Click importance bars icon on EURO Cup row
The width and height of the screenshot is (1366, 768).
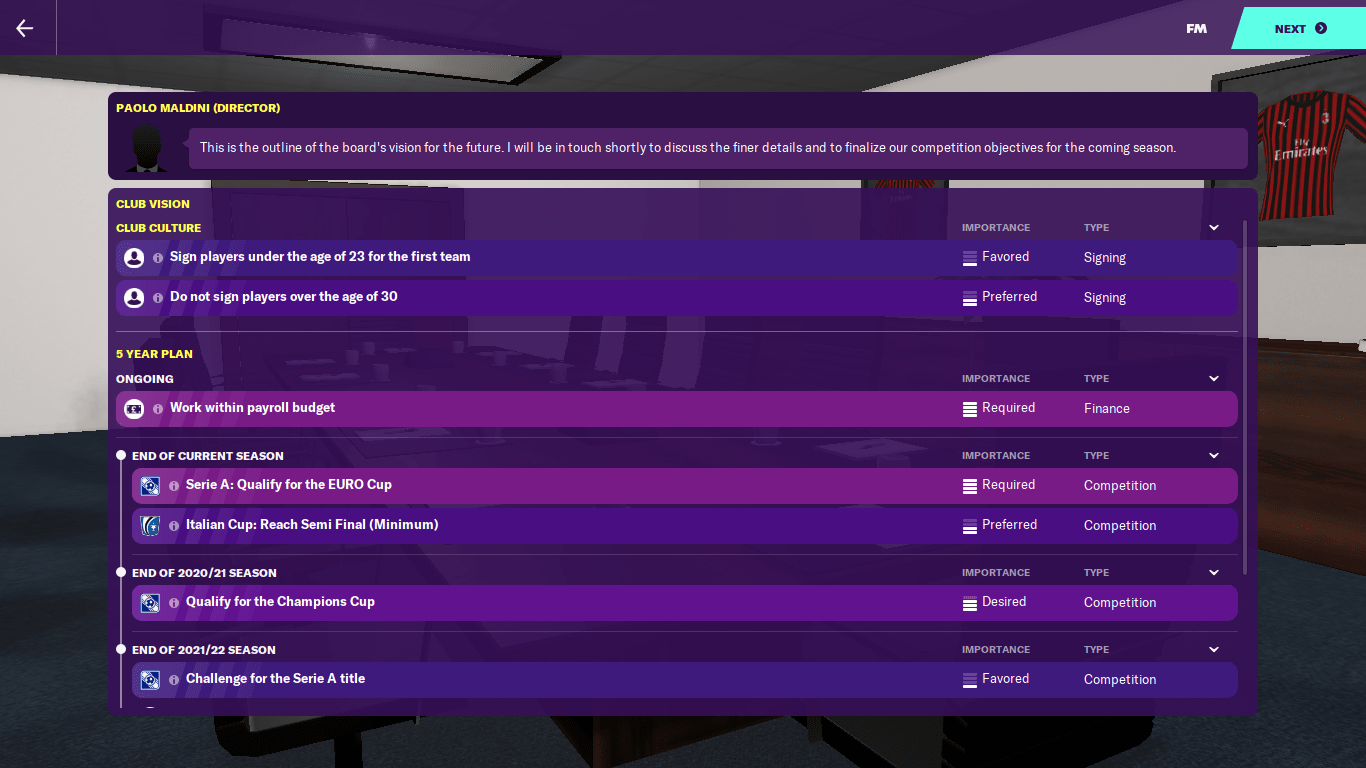969,485
